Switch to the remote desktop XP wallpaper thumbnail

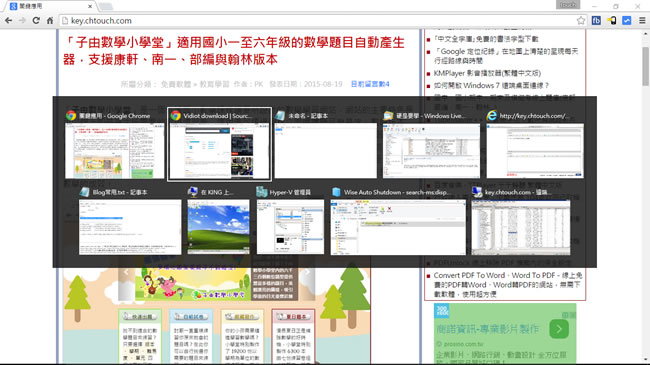[x=218, y=227]
